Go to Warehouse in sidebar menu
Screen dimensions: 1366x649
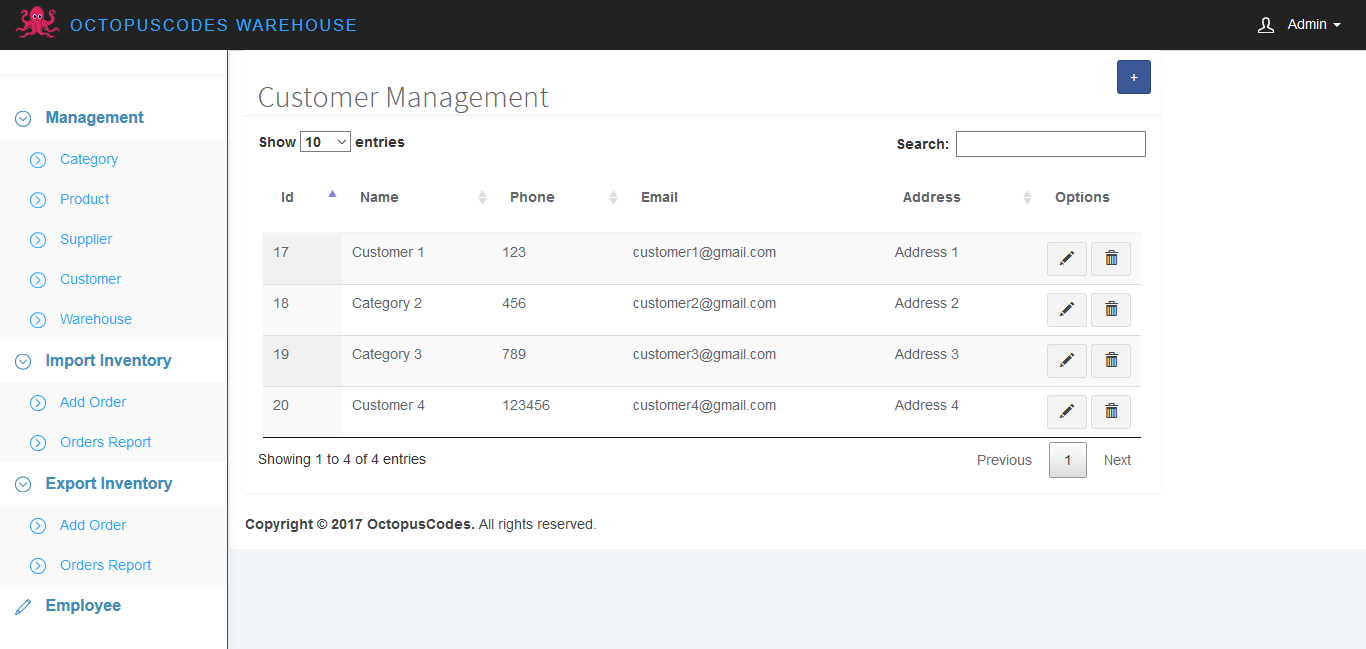coord(96,320)
